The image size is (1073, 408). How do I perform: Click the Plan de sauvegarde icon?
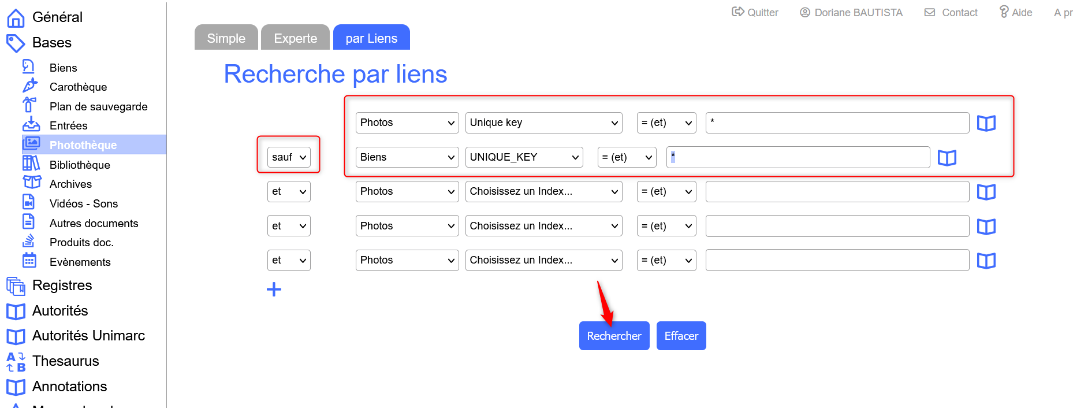click(x=30, y=106)
